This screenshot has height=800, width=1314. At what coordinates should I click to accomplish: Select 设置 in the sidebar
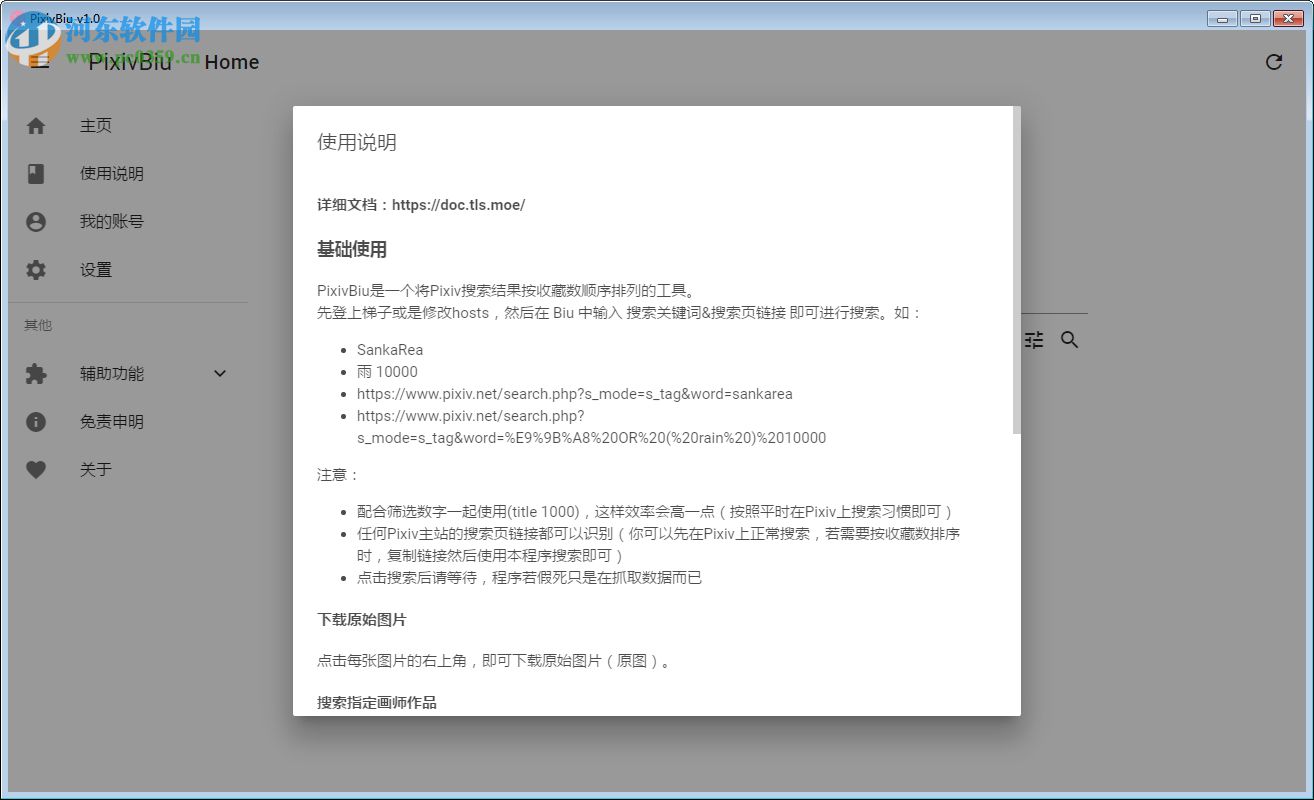95,269
